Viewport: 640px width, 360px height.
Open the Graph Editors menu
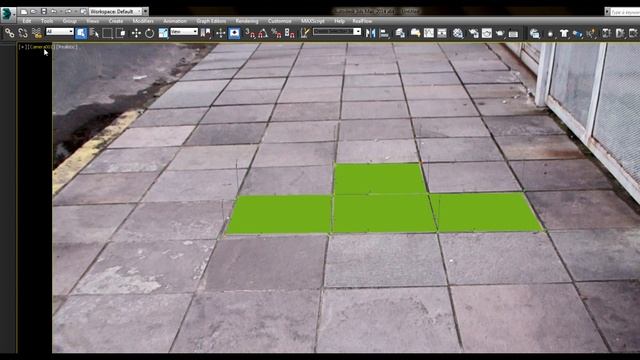click(211, 21)
